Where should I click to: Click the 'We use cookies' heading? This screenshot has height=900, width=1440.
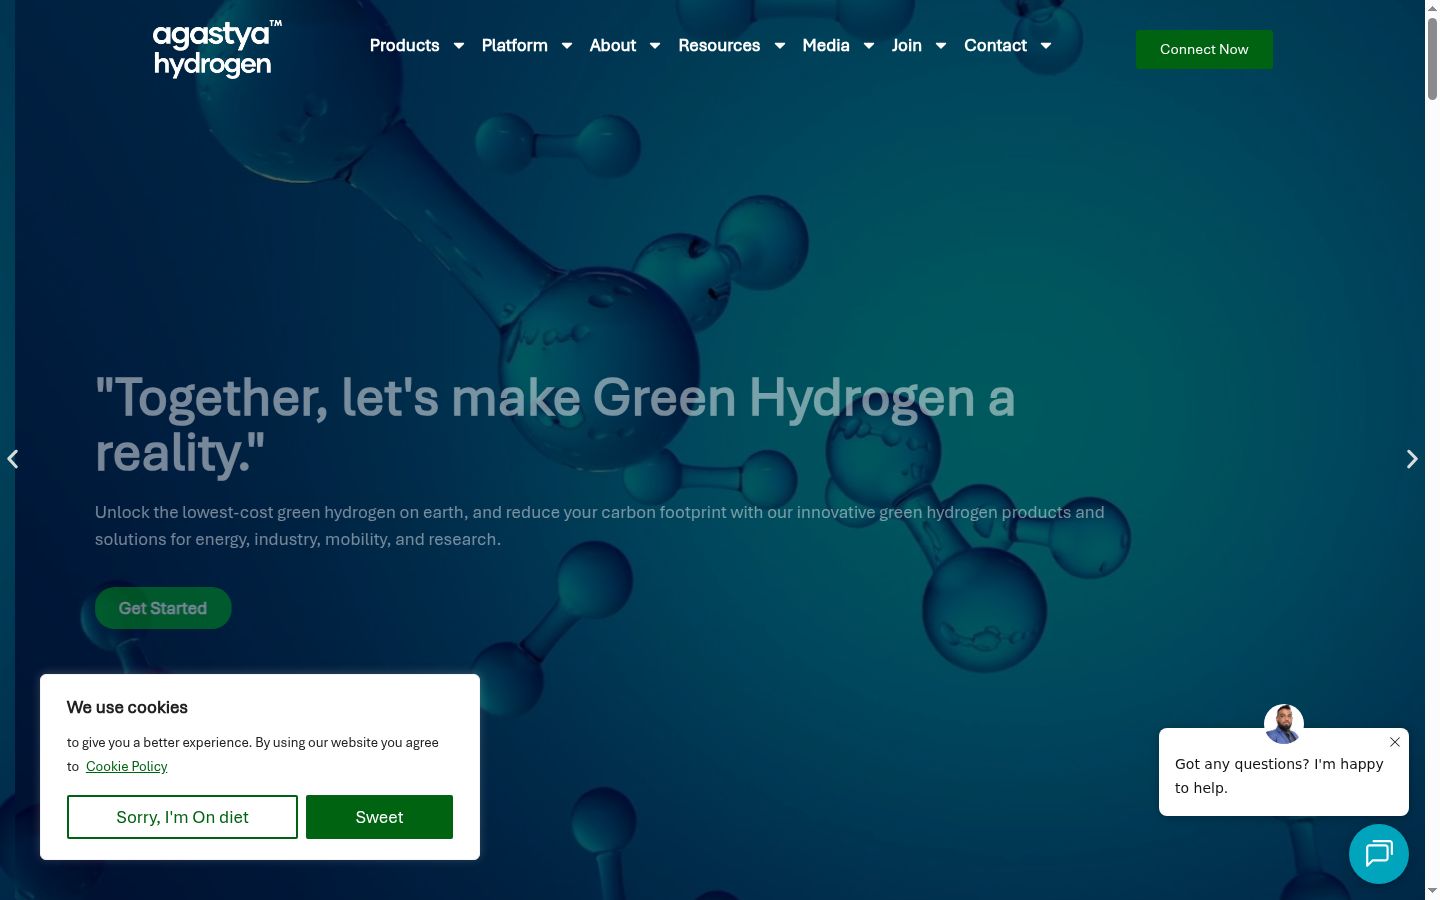coord(127,708)
